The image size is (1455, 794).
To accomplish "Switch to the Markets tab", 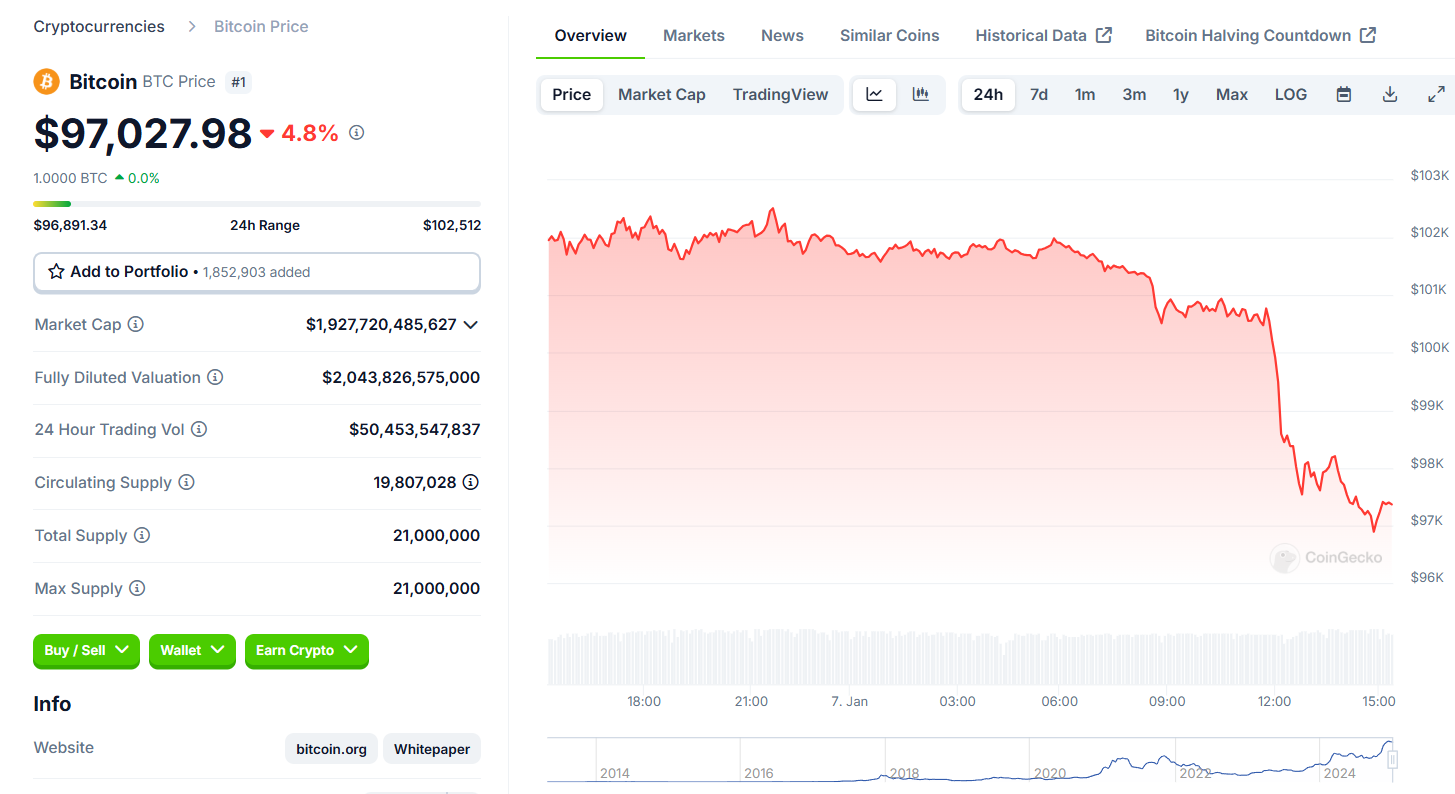I will coord(694,36).
